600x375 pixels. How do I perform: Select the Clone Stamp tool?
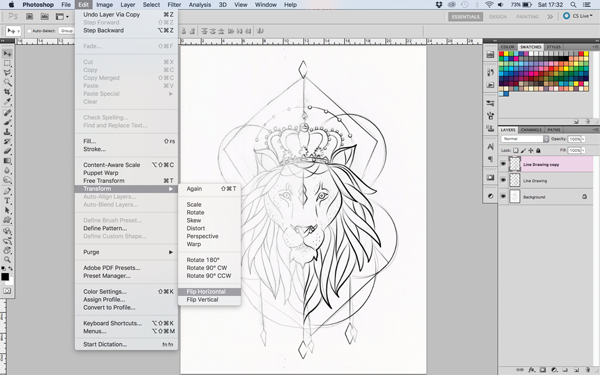pos(7,132)
